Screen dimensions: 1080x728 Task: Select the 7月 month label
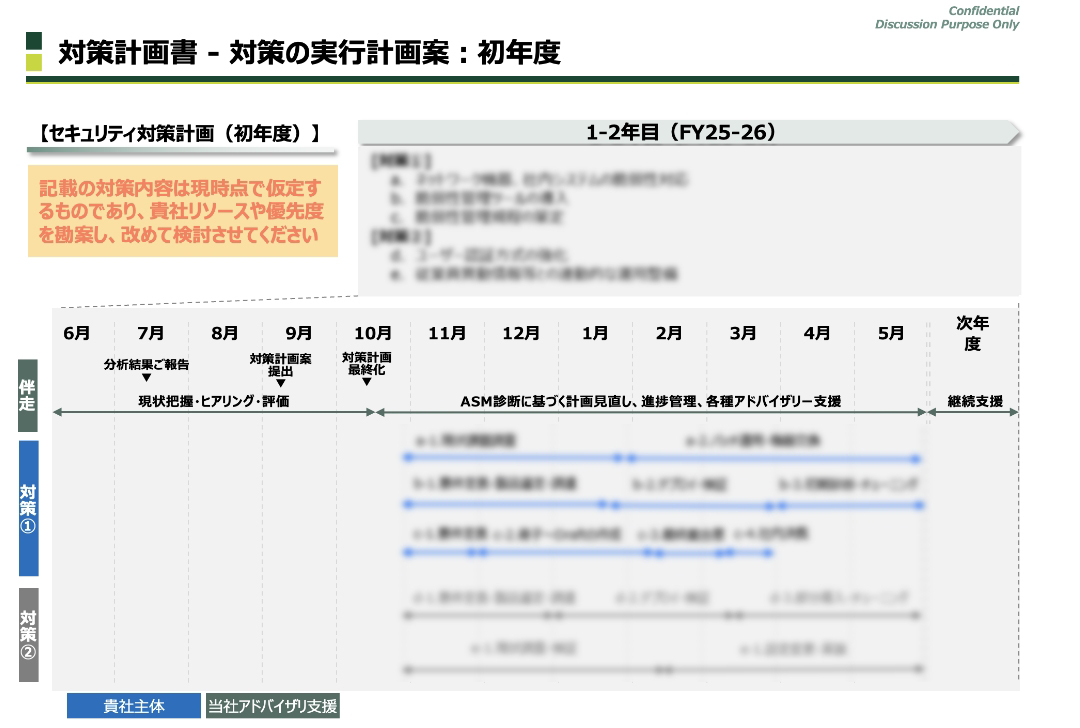click(150, 333)
